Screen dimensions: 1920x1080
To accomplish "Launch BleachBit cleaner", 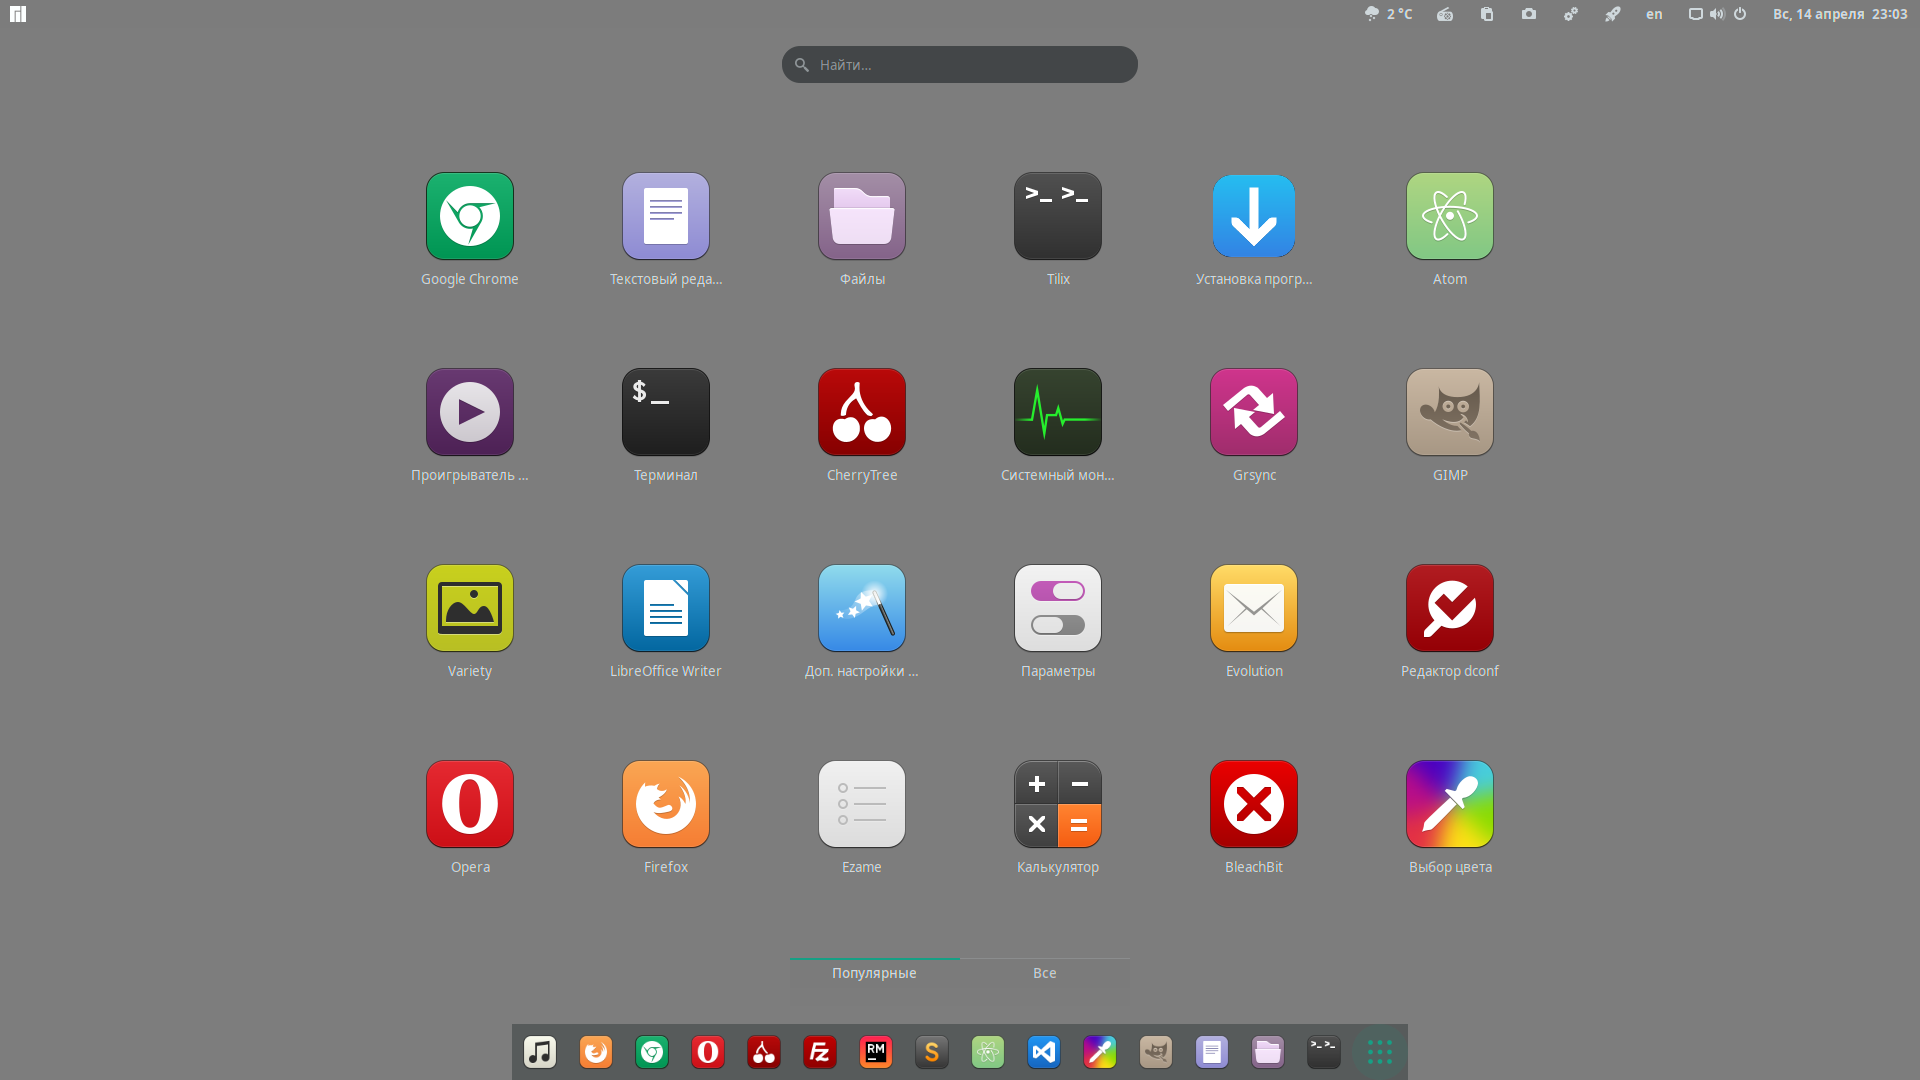I will 1254,805.
